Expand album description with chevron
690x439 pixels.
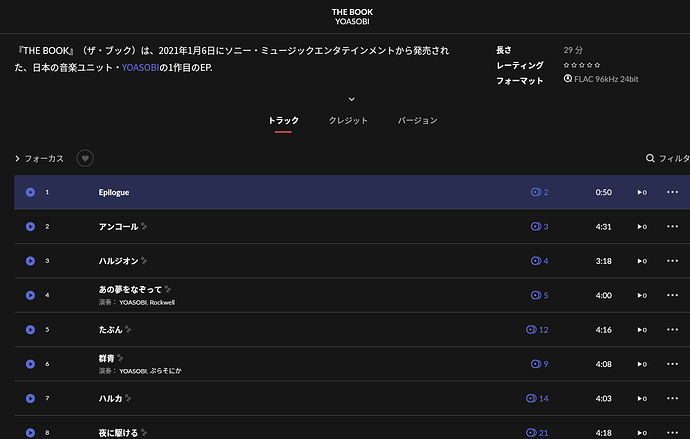[352, 99]
